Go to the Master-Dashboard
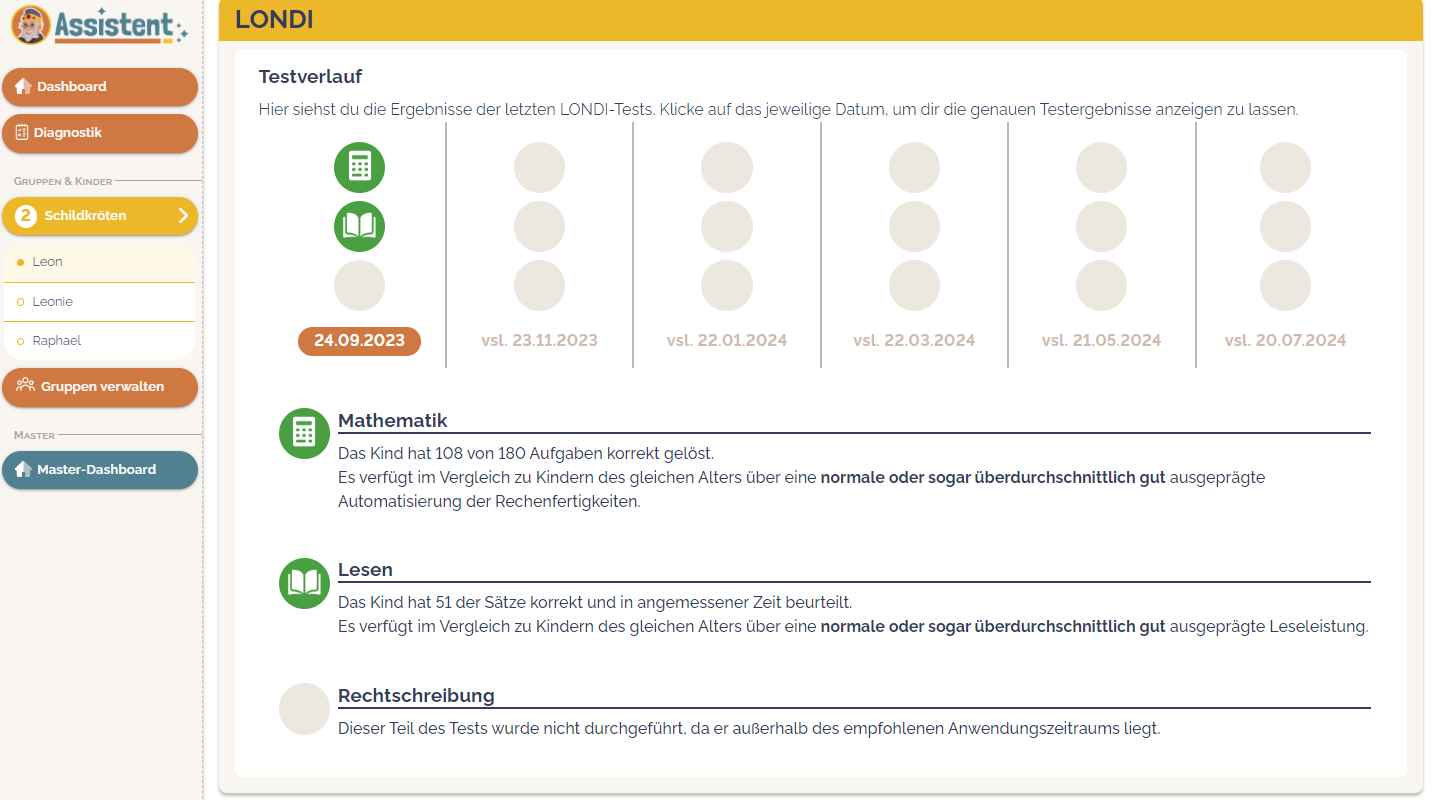Image resolution: width=1433 pixels, height=800 pixels. pos(100,470)
